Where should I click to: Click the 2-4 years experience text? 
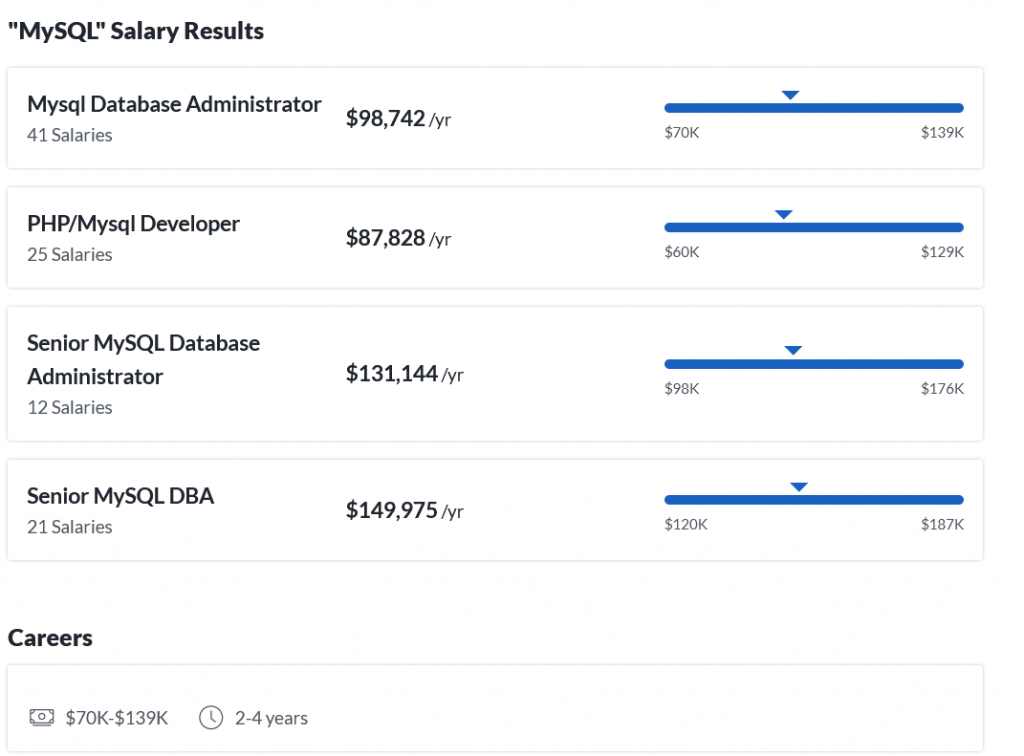pos(271,718)
